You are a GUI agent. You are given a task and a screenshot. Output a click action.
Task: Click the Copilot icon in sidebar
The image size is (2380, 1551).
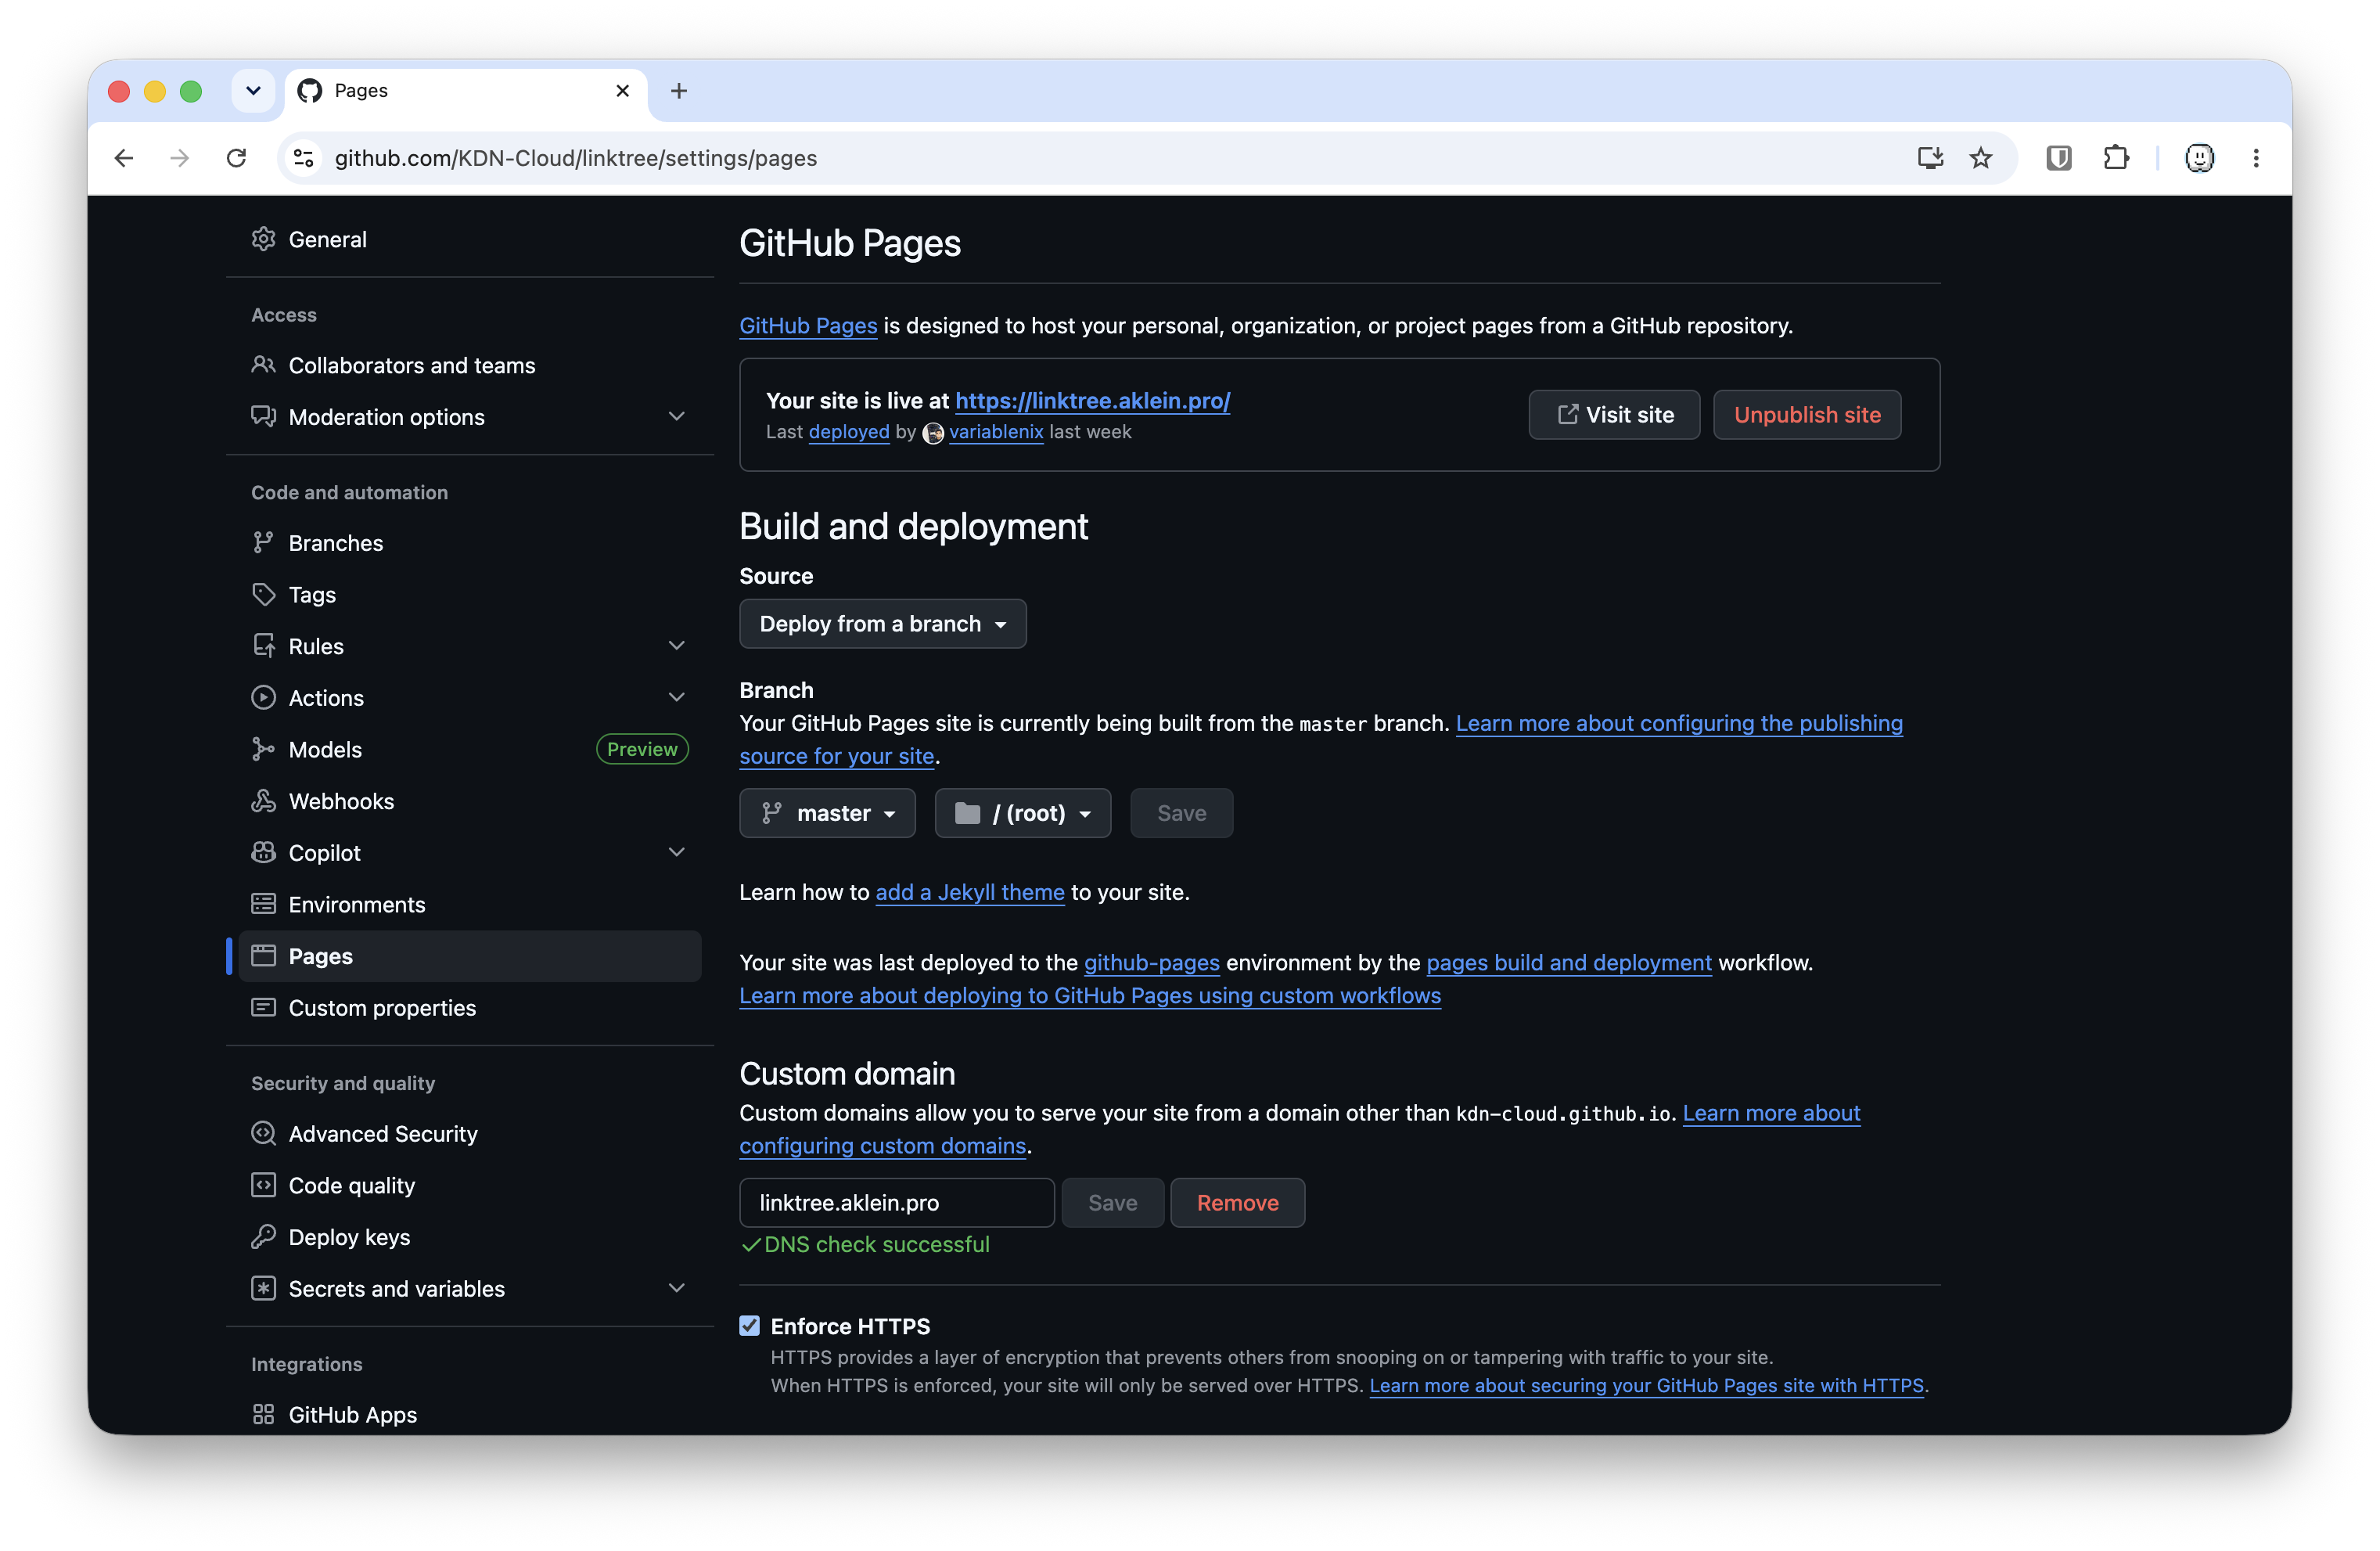coord(263,852)
